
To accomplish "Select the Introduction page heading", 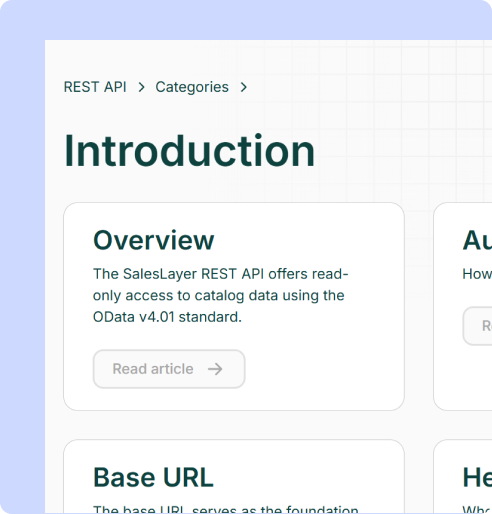I will pyautogui.click(x=189, y=151).
